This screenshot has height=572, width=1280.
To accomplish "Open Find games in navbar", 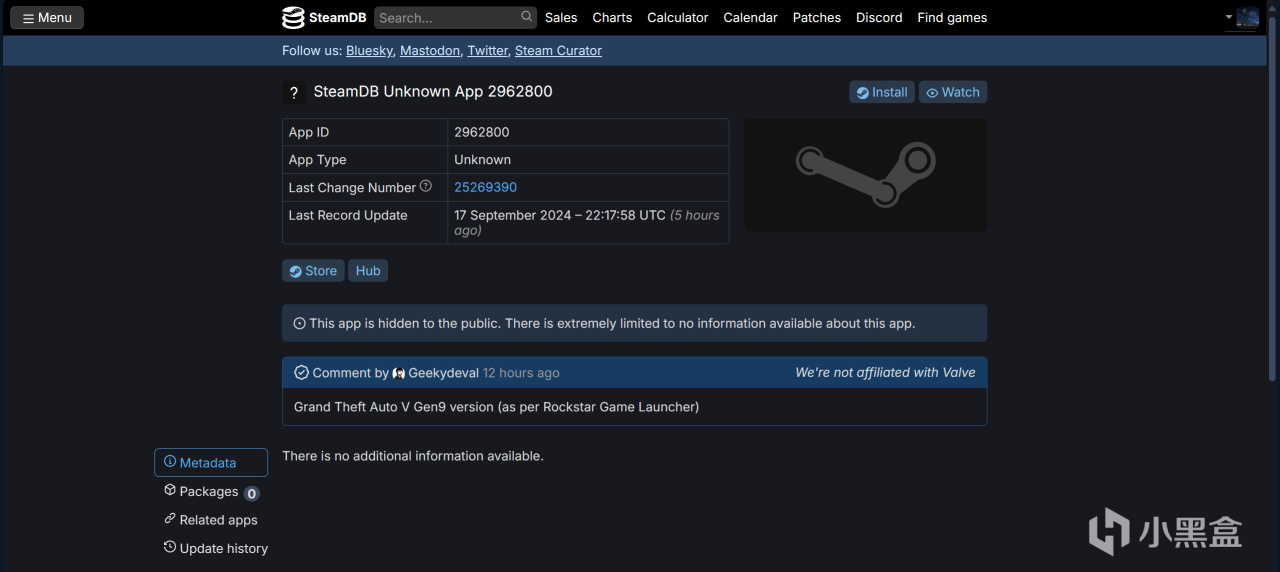I will [952, 17].
